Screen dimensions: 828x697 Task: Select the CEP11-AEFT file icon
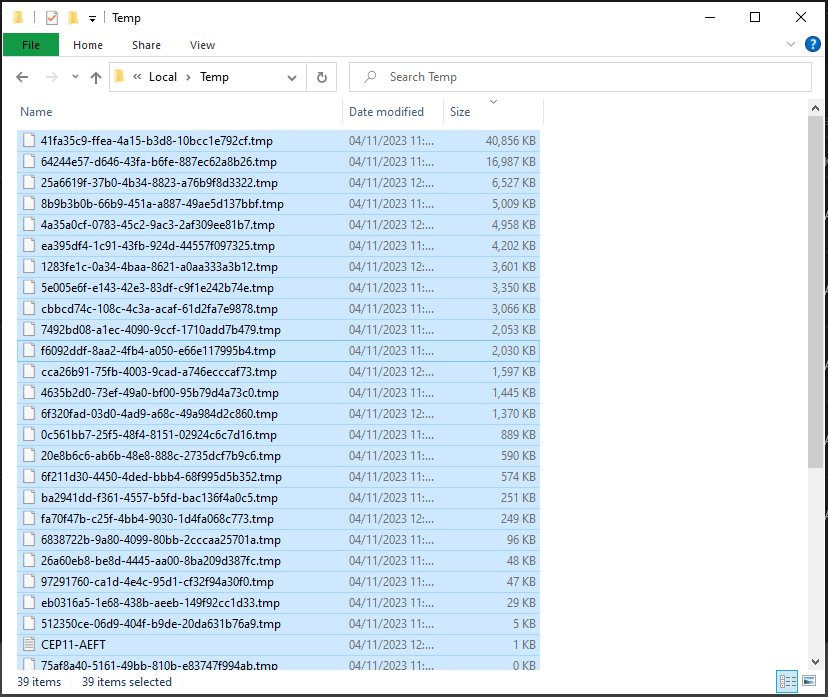click(x=29, y=645)
